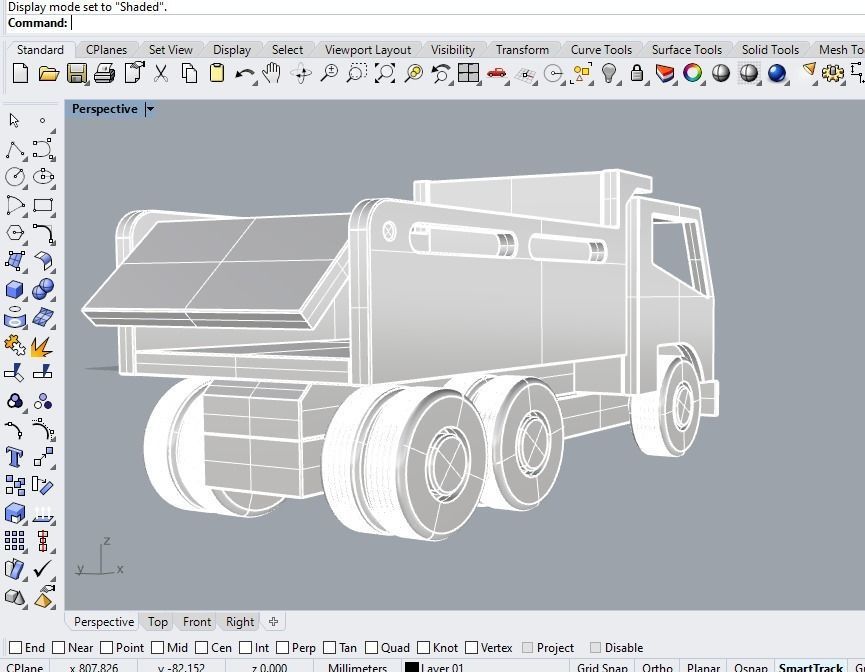The image size is (865, 672).
Task: Print using the printer icon
Action: tap(105, 73)
